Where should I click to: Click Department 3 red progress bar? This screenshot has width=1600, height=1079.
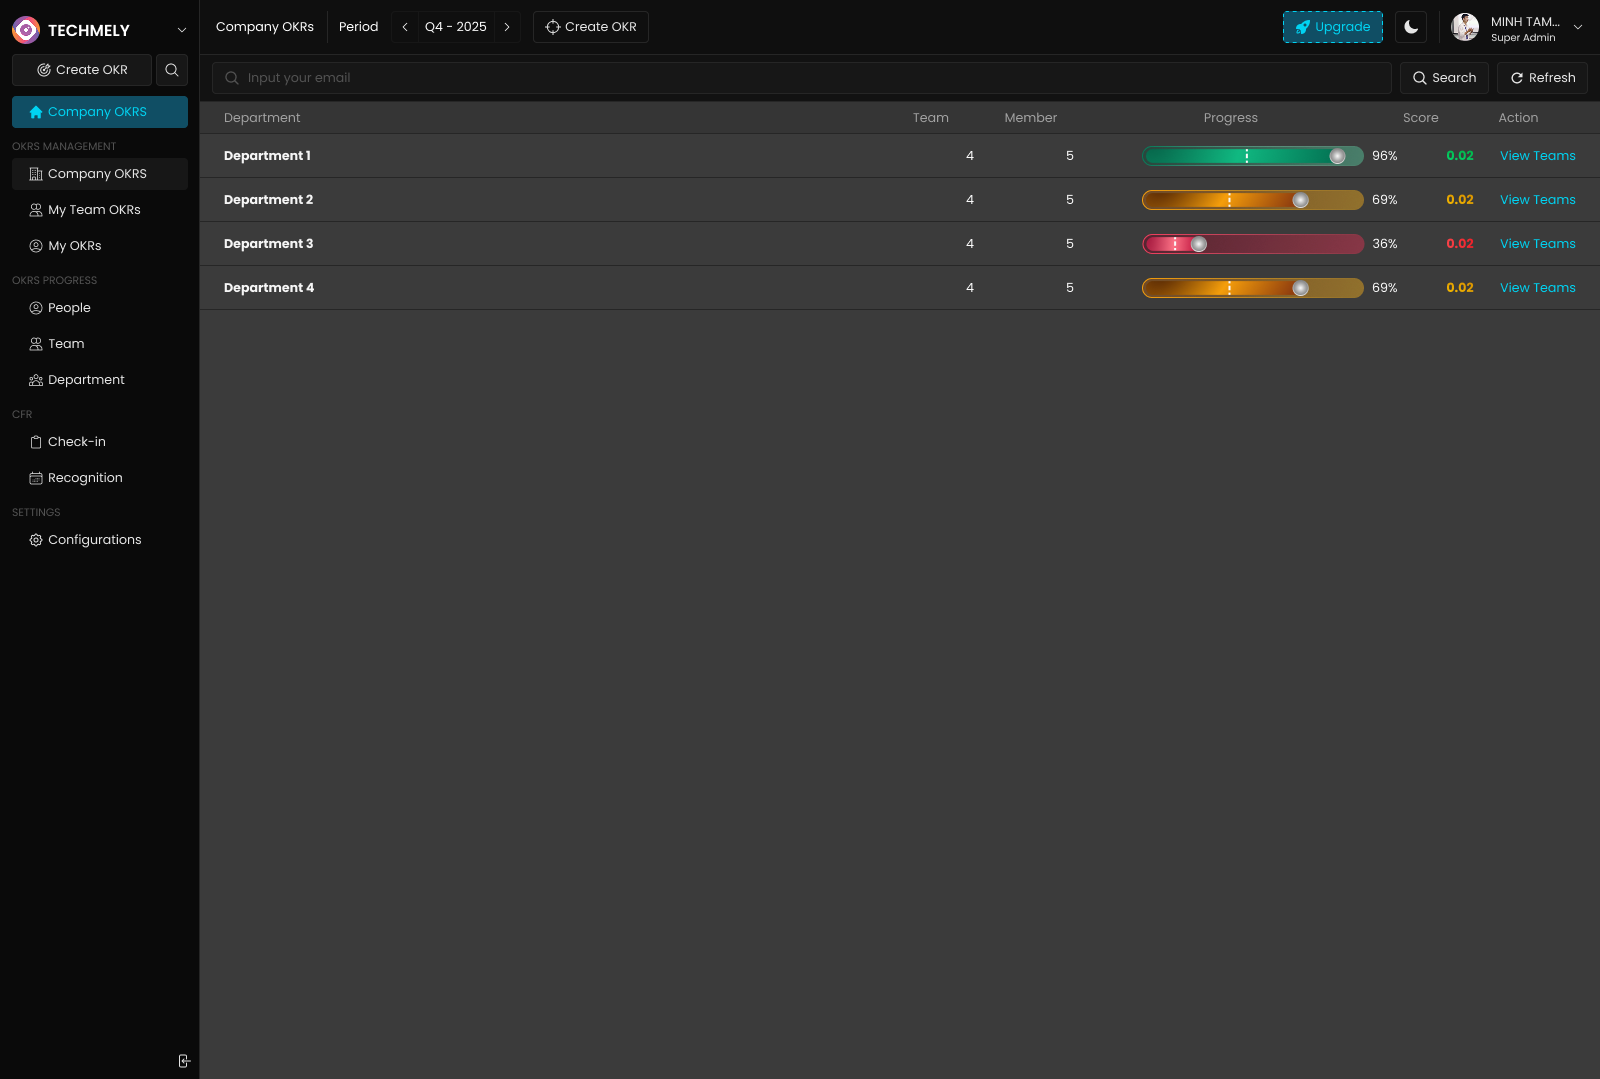click(x=1253, y=244)
